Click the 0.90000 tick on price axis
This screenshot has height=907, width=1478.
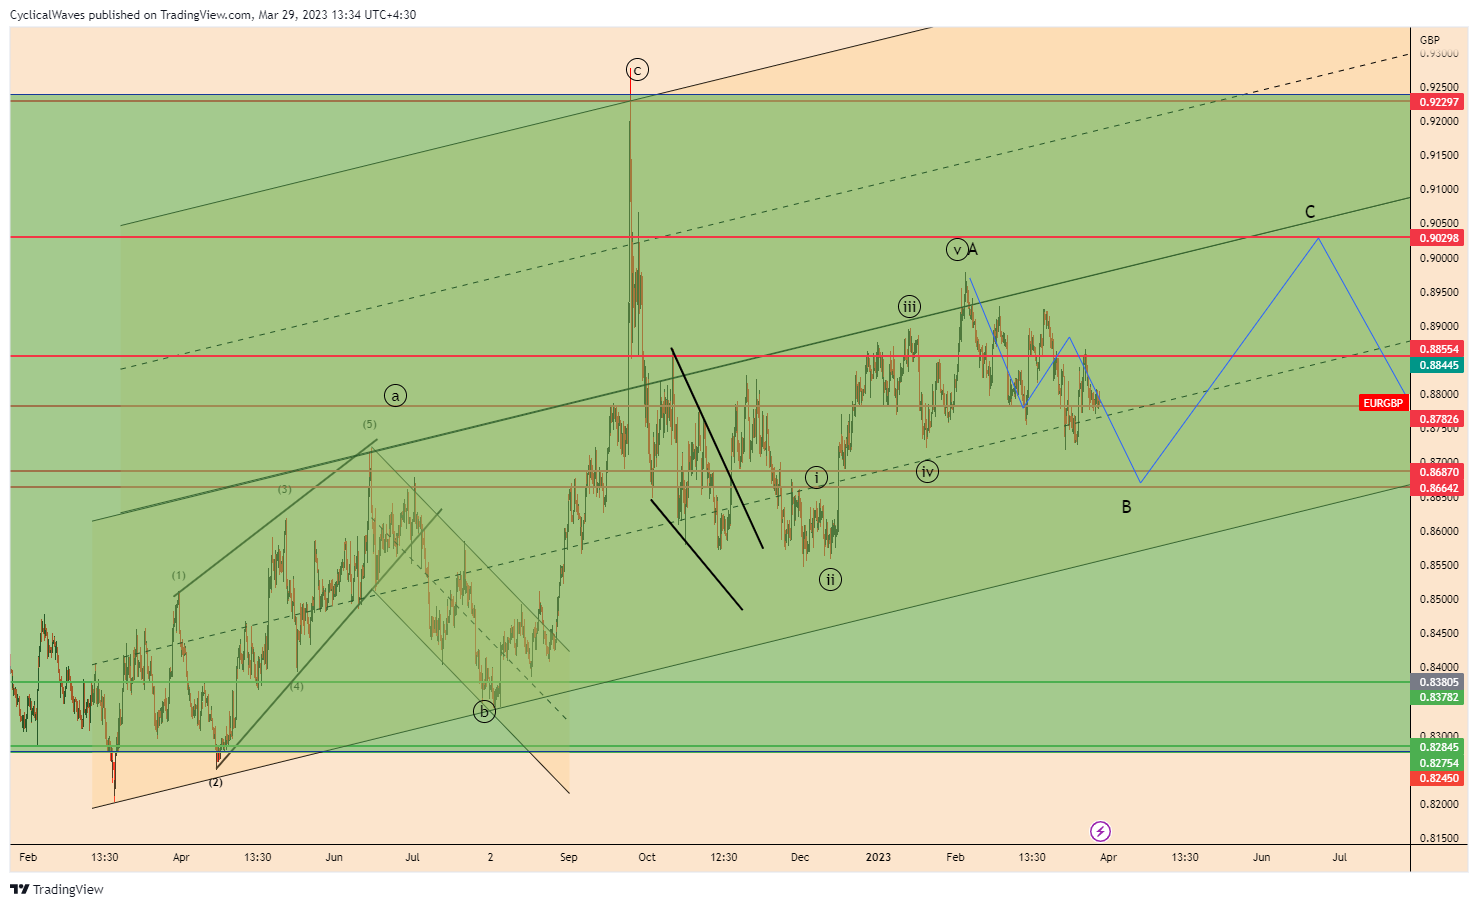1439,258
